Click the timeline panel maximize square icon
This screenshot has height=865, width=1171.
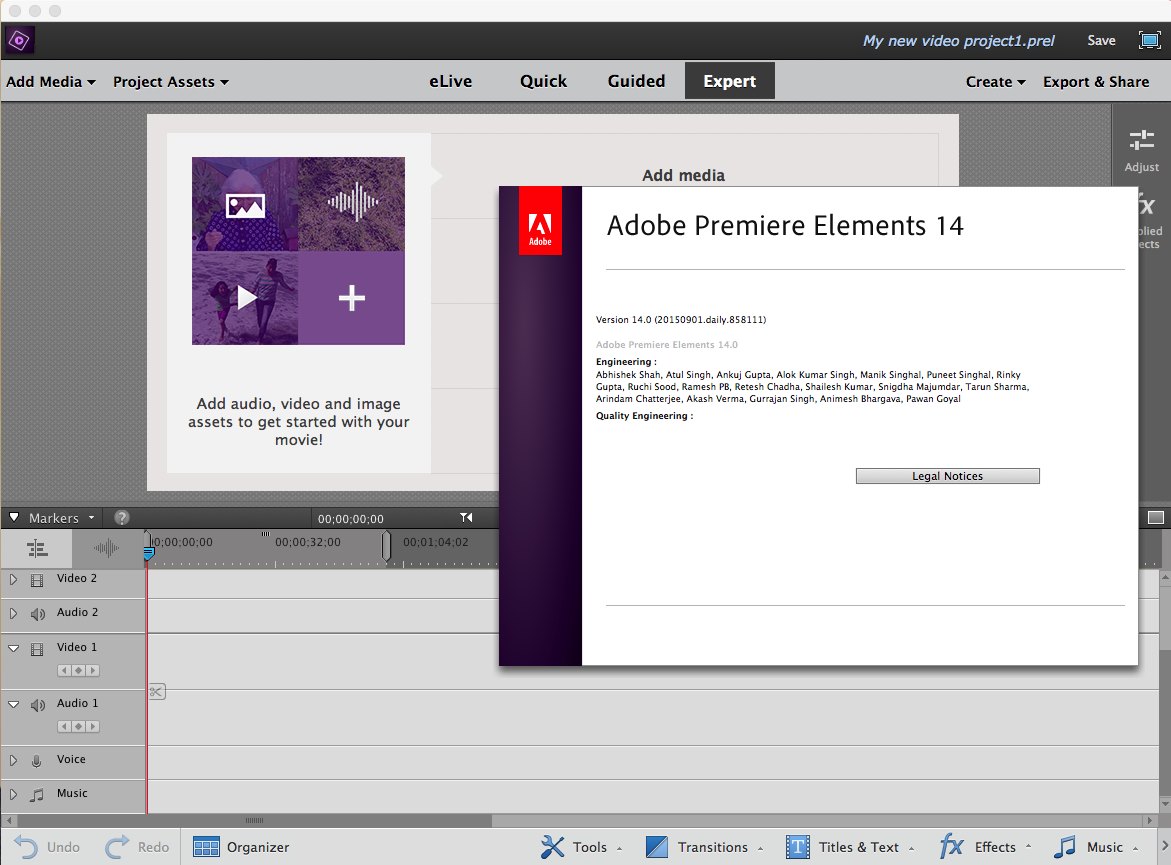click(1155, 518)
